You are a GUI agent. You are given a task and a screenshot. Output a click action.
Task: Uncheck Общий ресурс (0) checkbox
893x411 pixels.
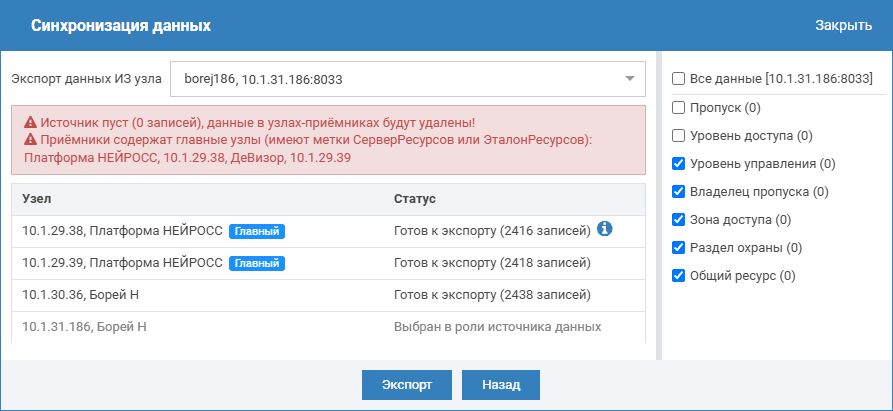pos(678,276)
